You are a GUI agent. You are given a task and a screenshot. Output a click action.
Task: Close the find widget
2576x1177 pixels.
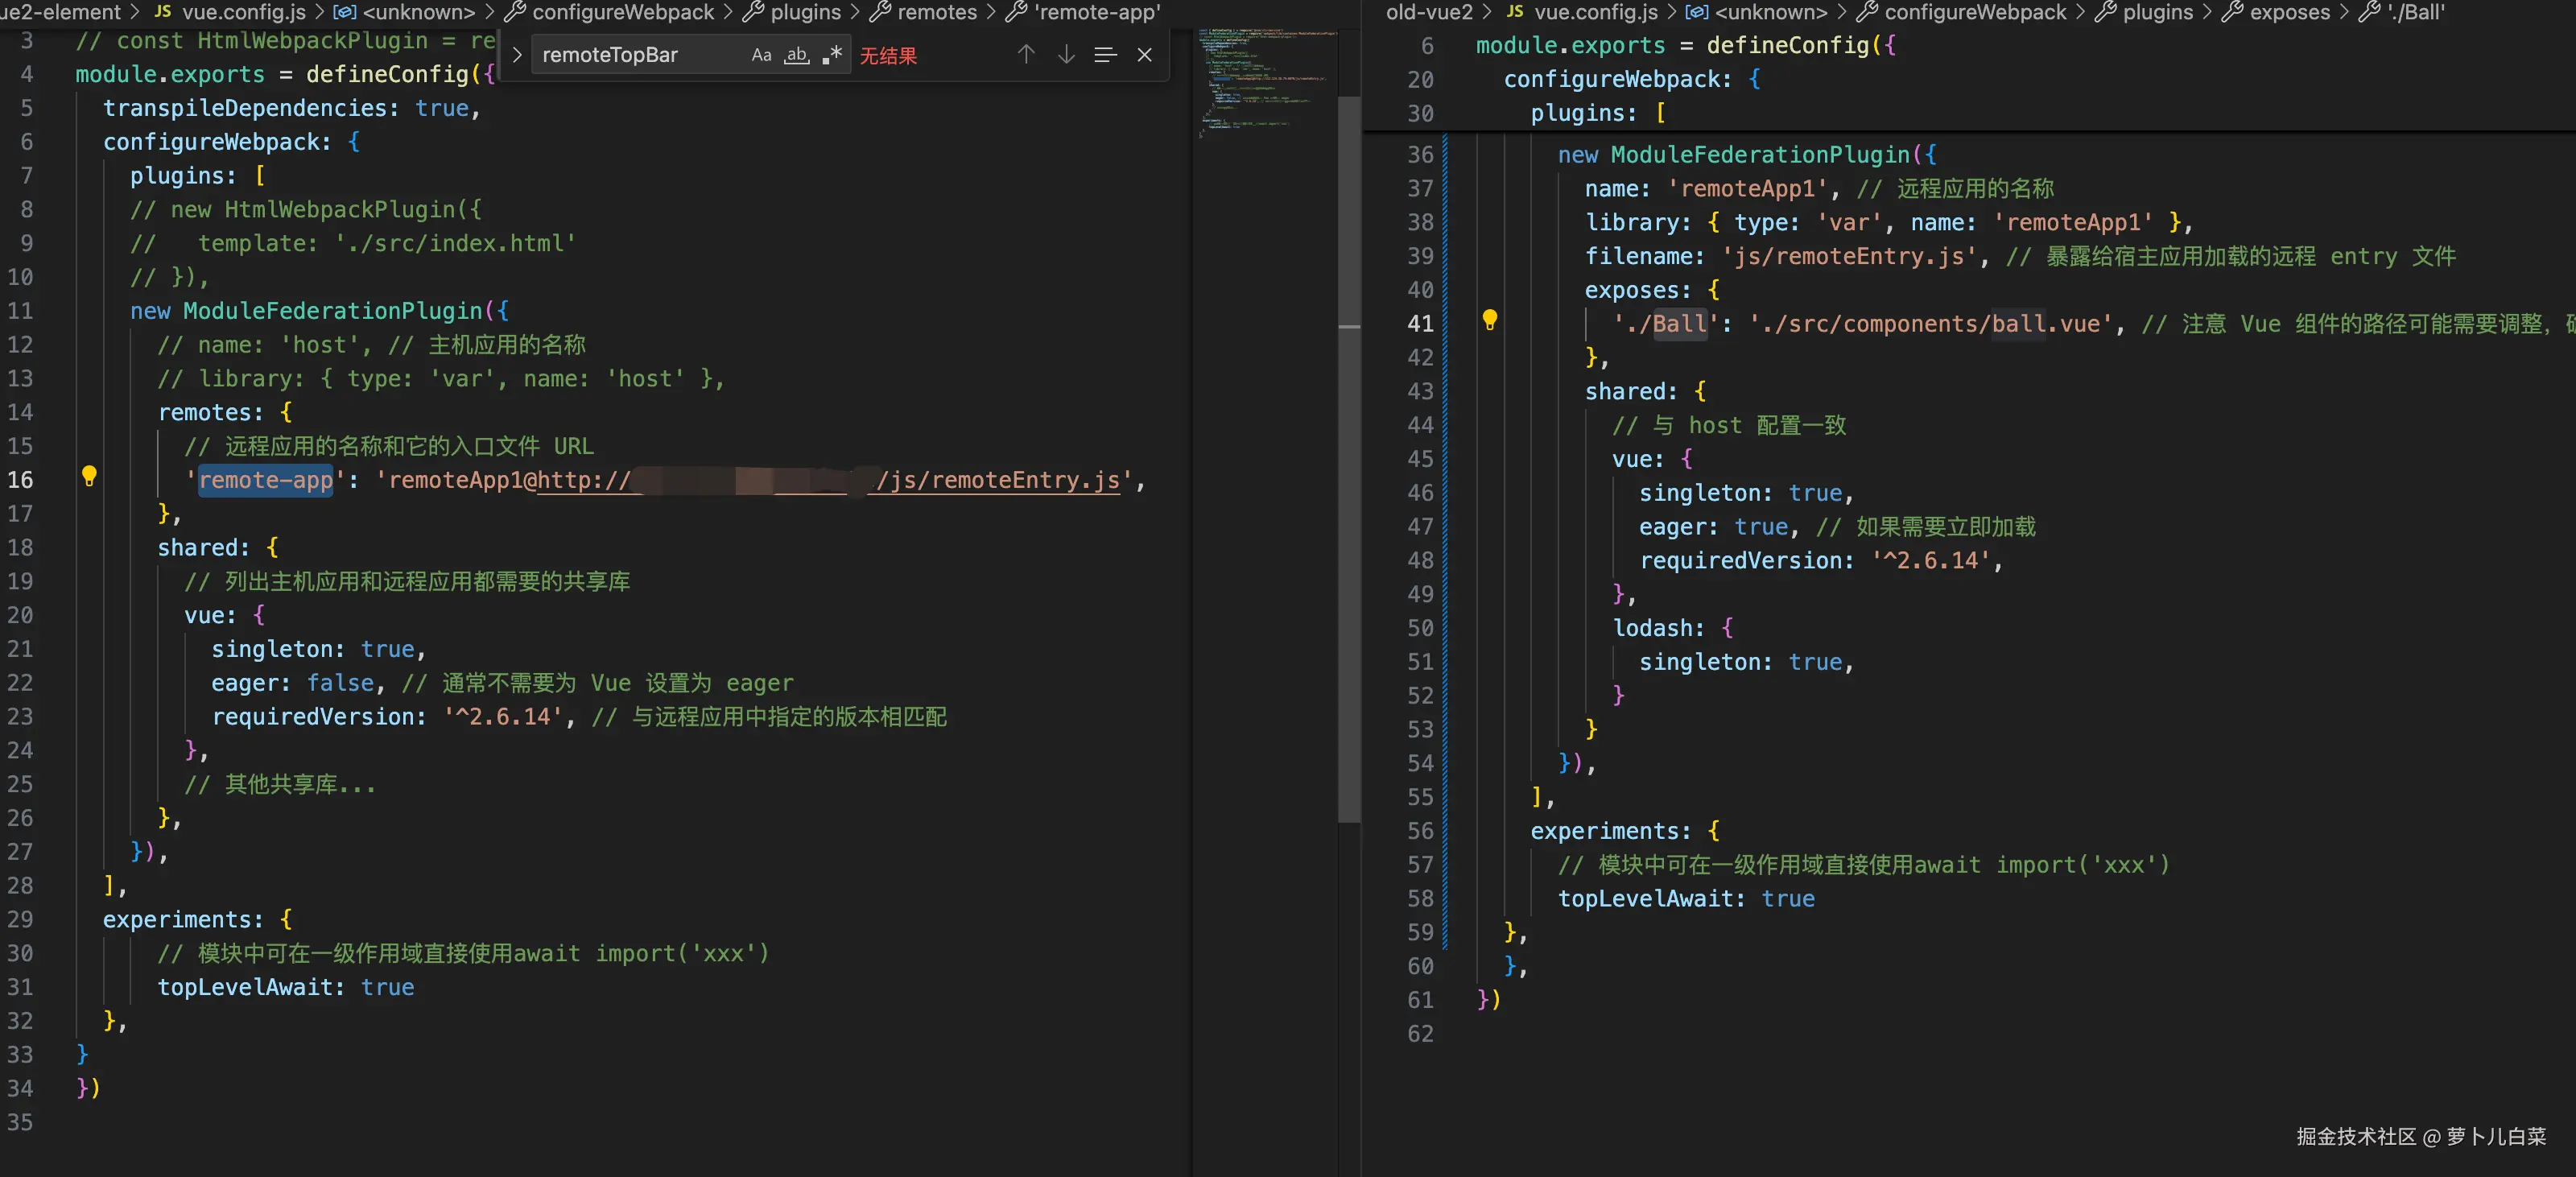pyautogui.click(x=1145, y=55)
